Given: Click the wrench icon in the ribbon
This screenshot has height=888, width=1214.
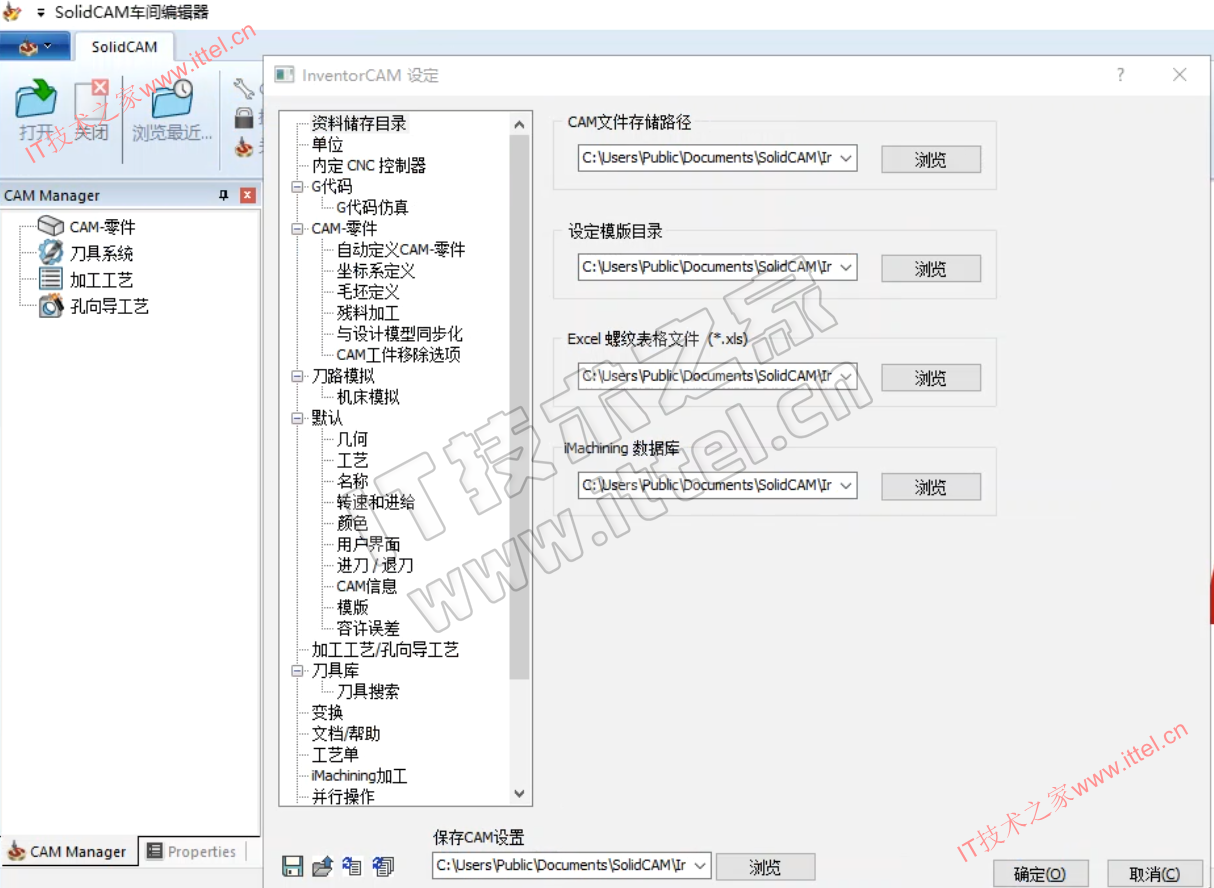Looking at the screenshot, I should (245, 91).
